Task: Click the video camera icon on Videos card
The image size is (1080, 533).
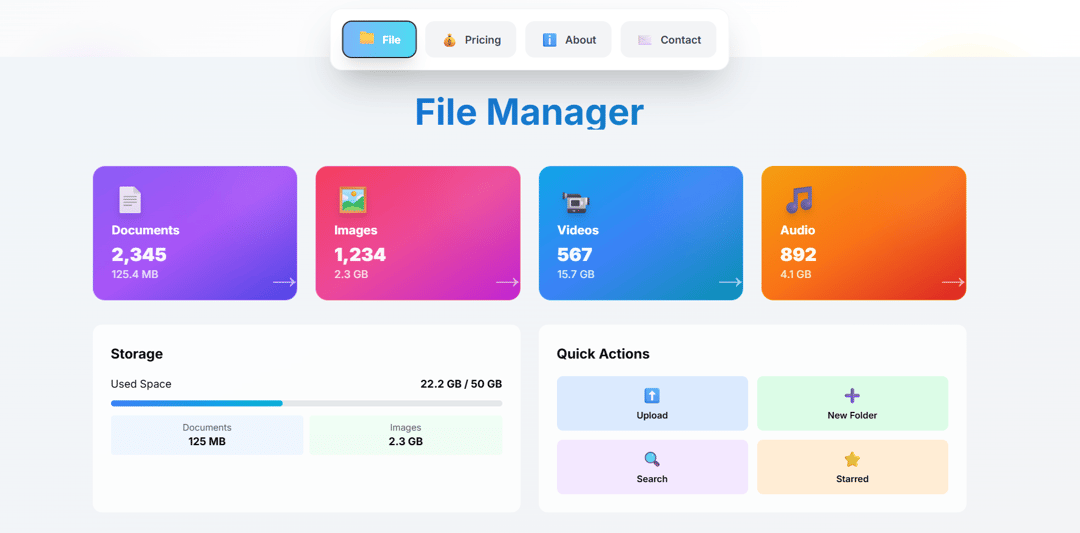Action: pos(576,202)
